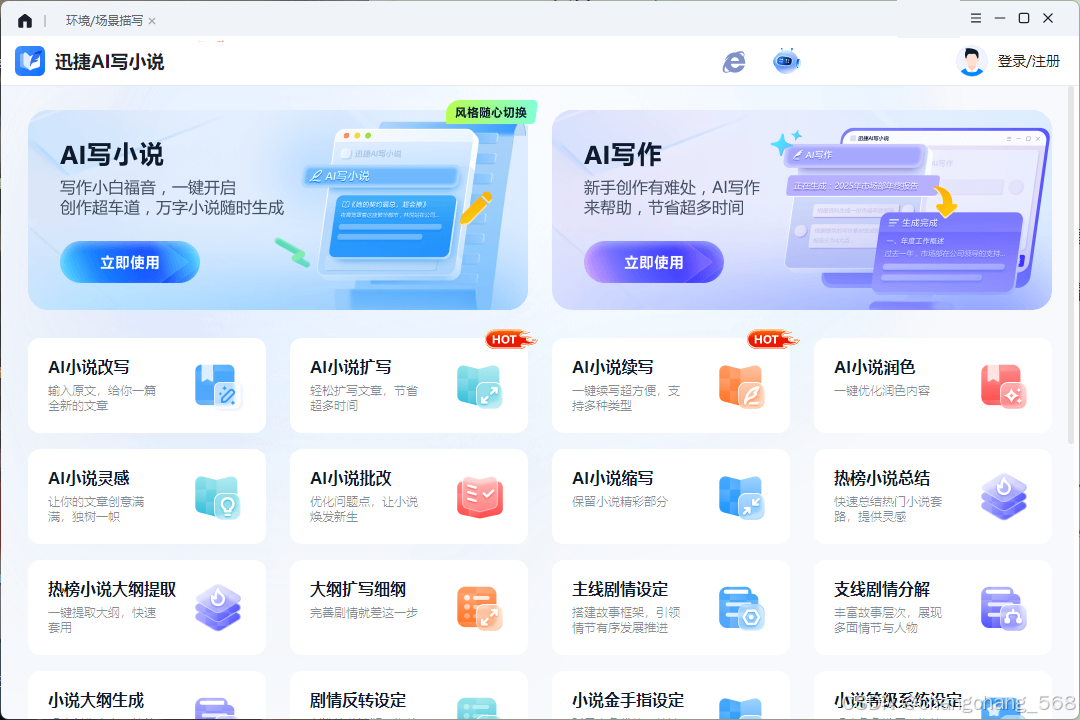
Task: Open AI小说改写 card title
Action: [x=89, y=367]
